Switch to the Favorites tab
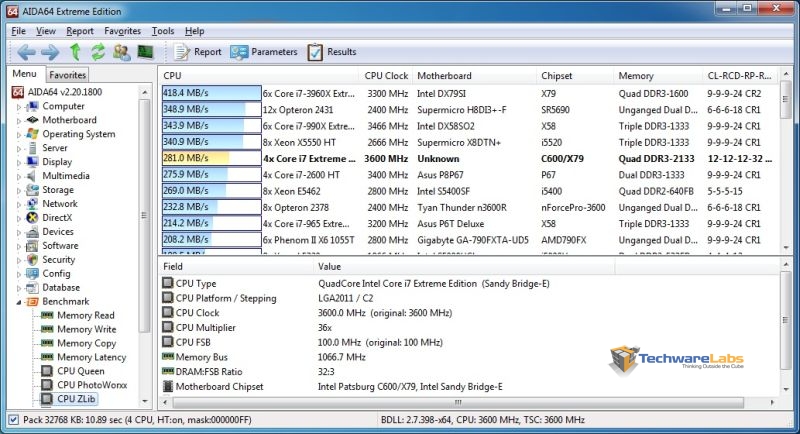 point(67,75)
